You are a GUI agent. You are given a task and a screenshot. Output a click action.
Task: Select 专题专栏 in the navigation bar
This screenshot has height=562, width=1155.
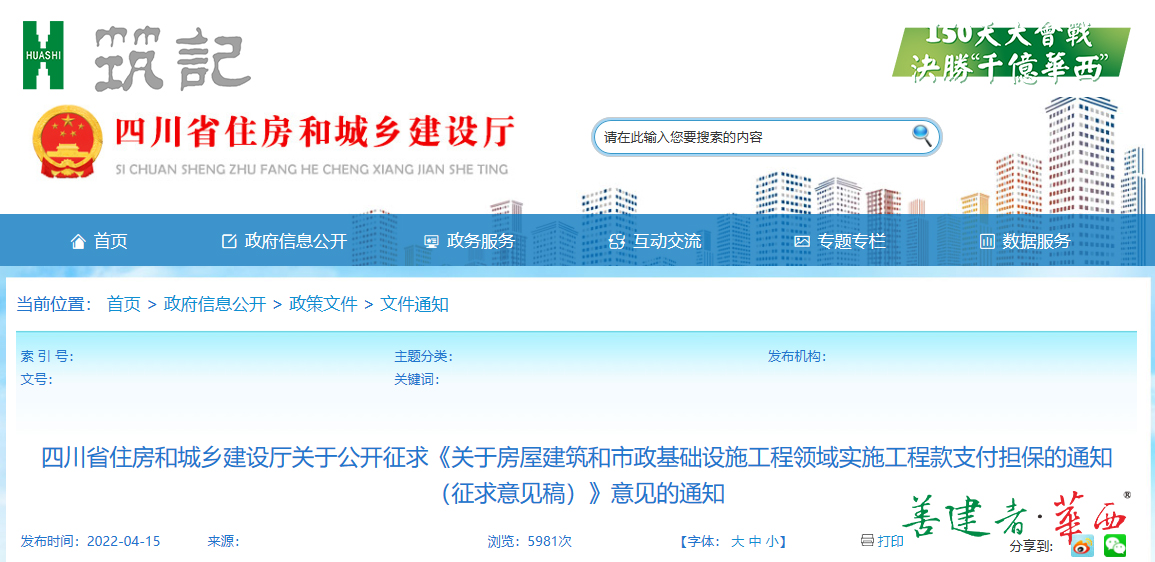tap(840, 241)
